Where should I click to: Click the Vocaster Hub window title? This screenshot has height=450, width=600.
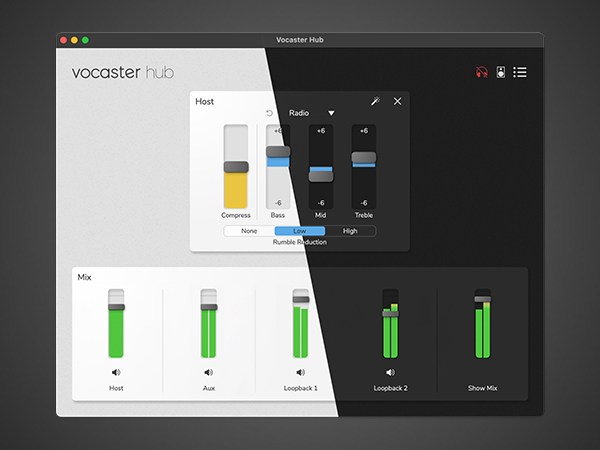(300, 40)
